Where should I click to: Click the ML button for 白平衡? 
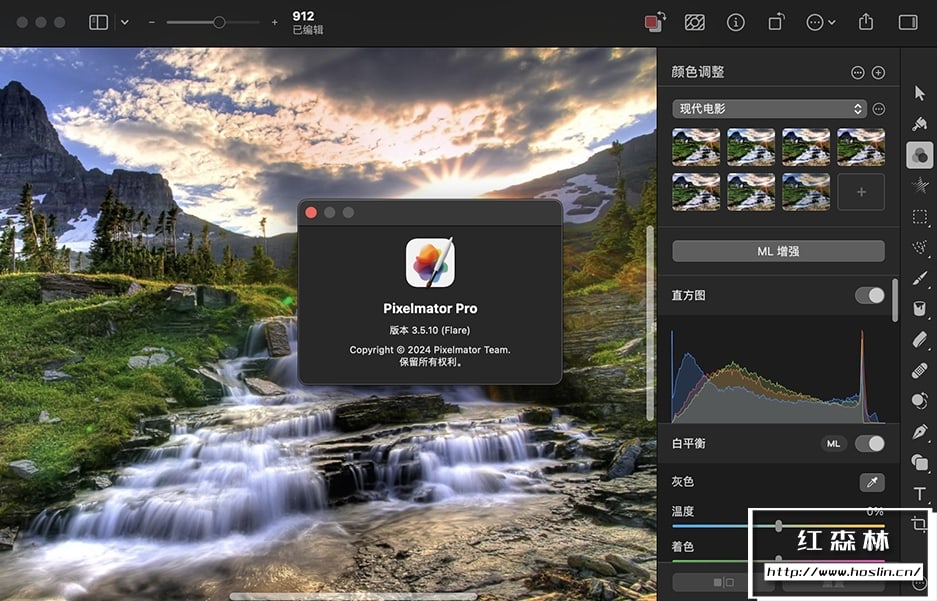click(x=833, y=444)
